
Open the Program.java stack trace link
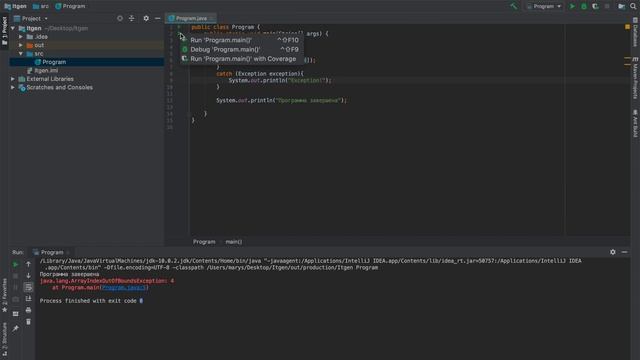124,287
